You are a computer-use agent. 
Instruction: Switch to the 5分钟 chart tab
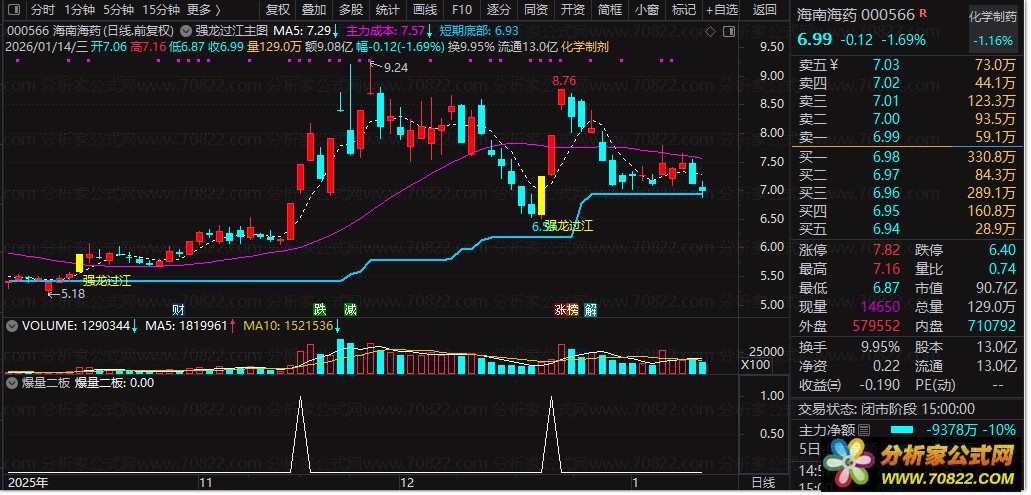coord(118,10)
